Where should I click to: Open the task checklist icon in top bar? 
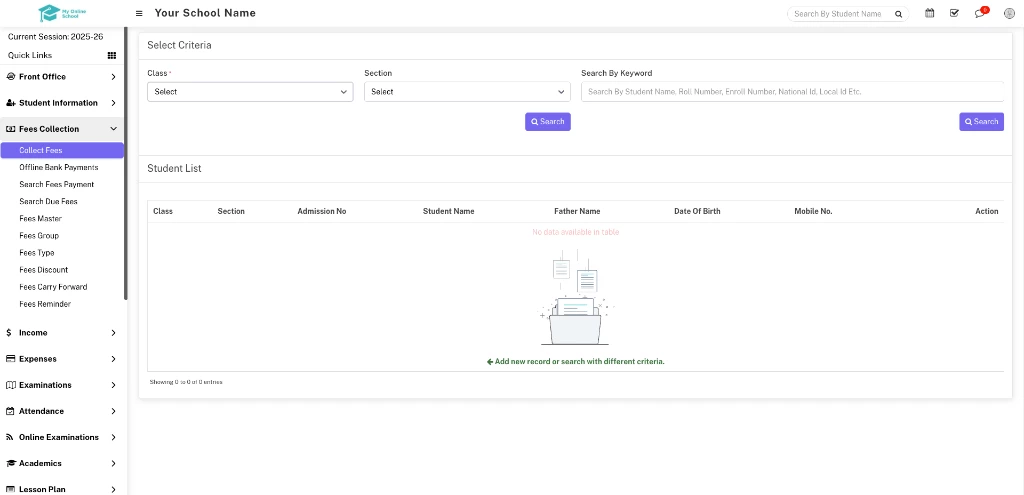click(x=954, y=13)
